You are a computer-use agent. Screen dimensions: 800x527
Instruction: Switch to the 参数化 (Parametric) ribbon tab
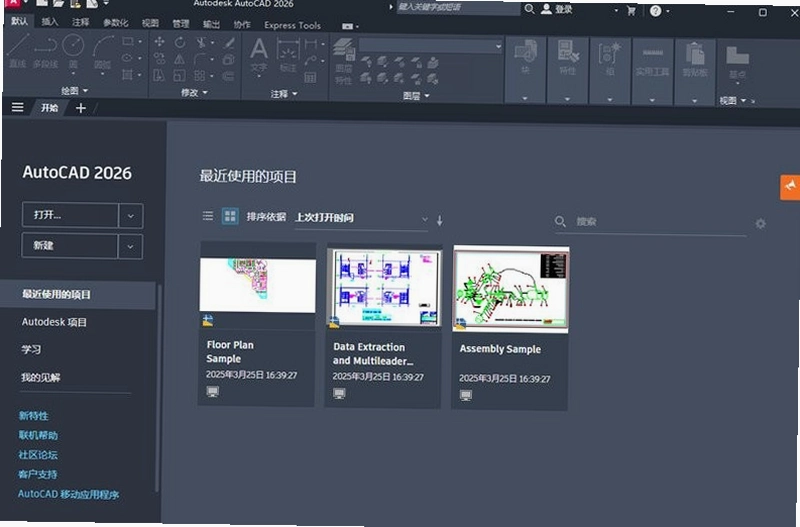click(115, 22)
